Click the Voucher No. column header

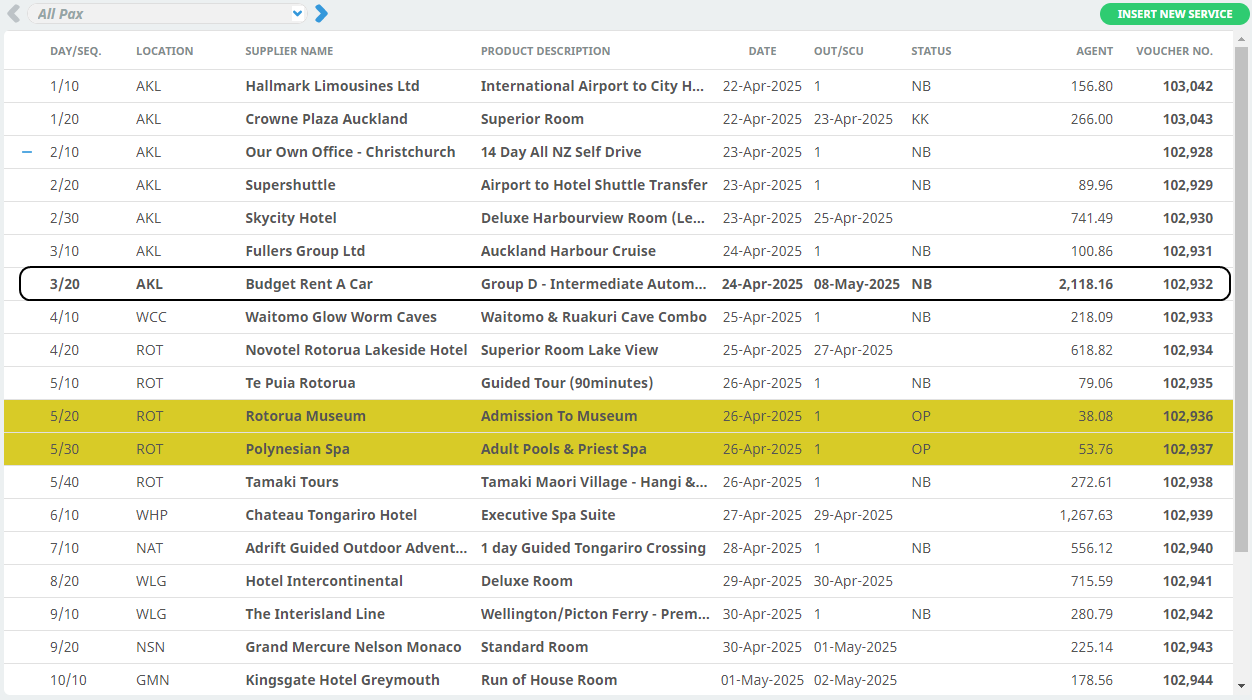click(1174, 51)
